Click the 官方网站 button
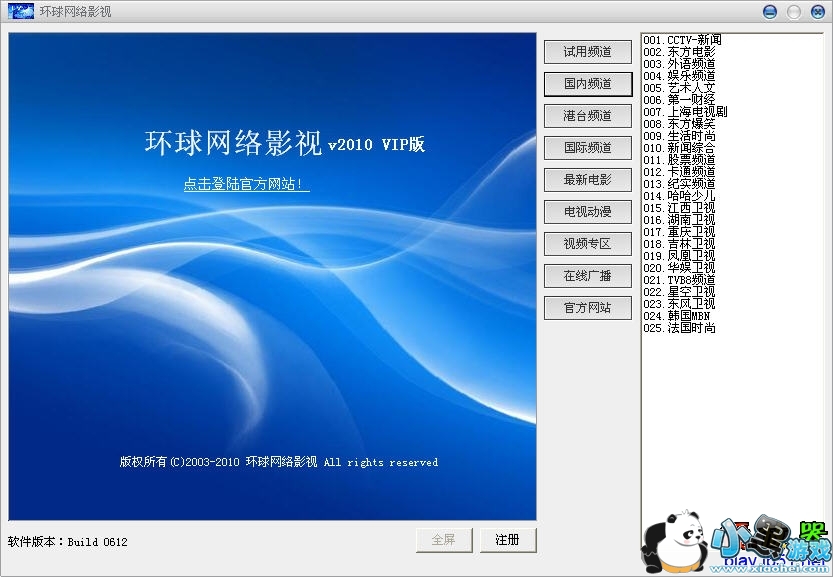This screenshot has width=833, height=577. point(588,307)
